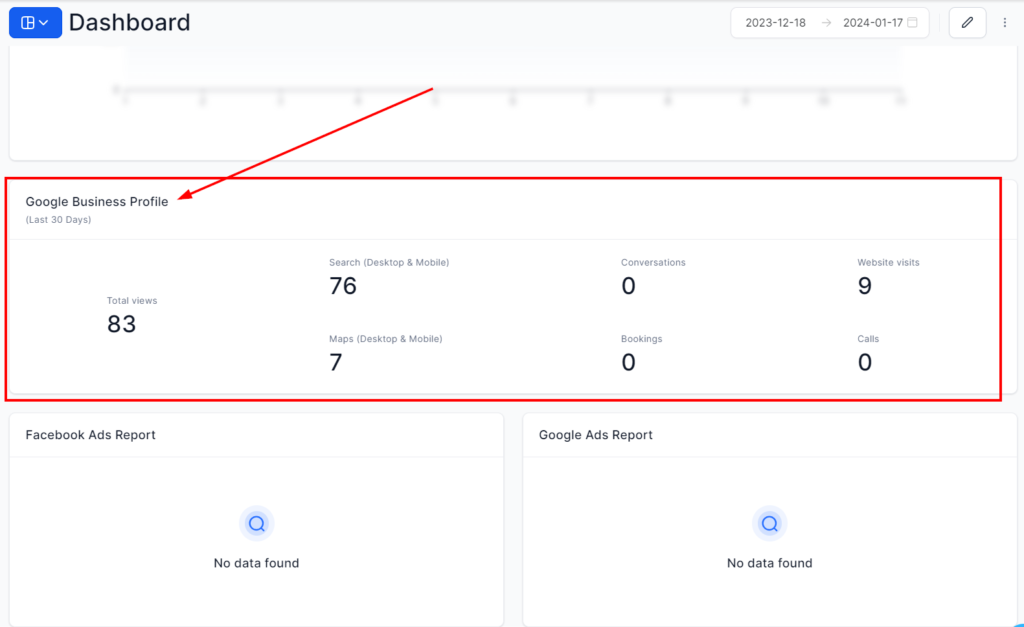Open the three-dot more options menu
Image resolution: width=1024 pixels, height=627 pixels.
click(1005, 23)
